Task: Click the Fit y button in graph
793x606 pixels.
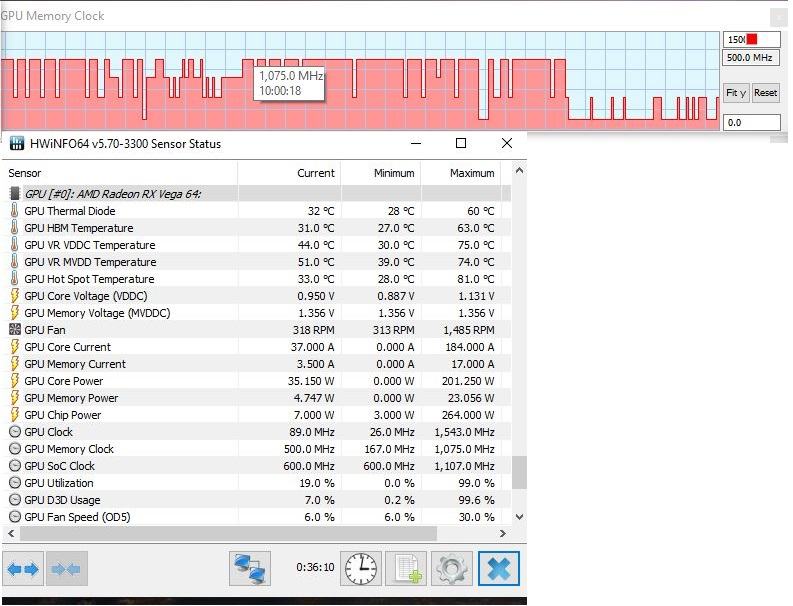Action: coord(736,93)
